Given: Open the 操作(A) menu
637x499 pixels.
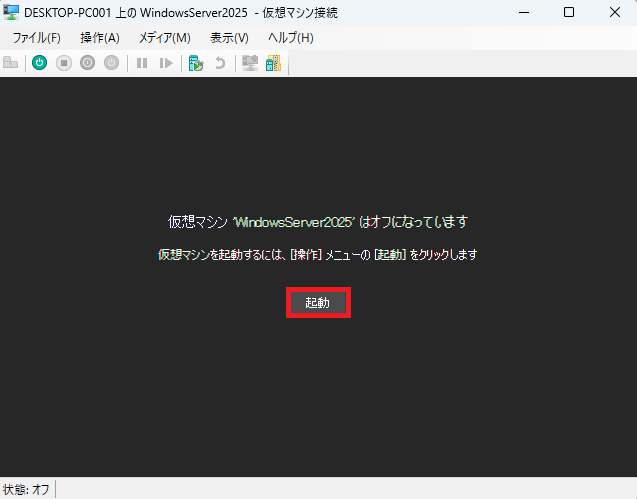Looking at the screenshot, I should [x=100, y=38].
